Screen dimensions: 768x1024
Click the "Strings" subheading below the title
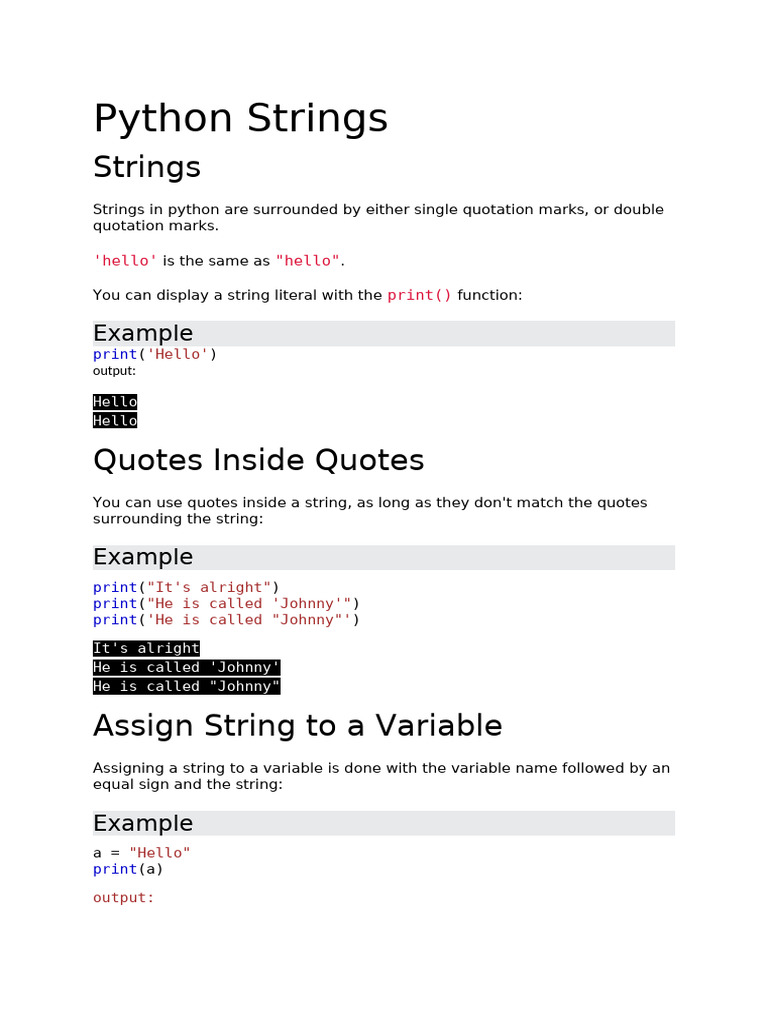pos(147,167)
